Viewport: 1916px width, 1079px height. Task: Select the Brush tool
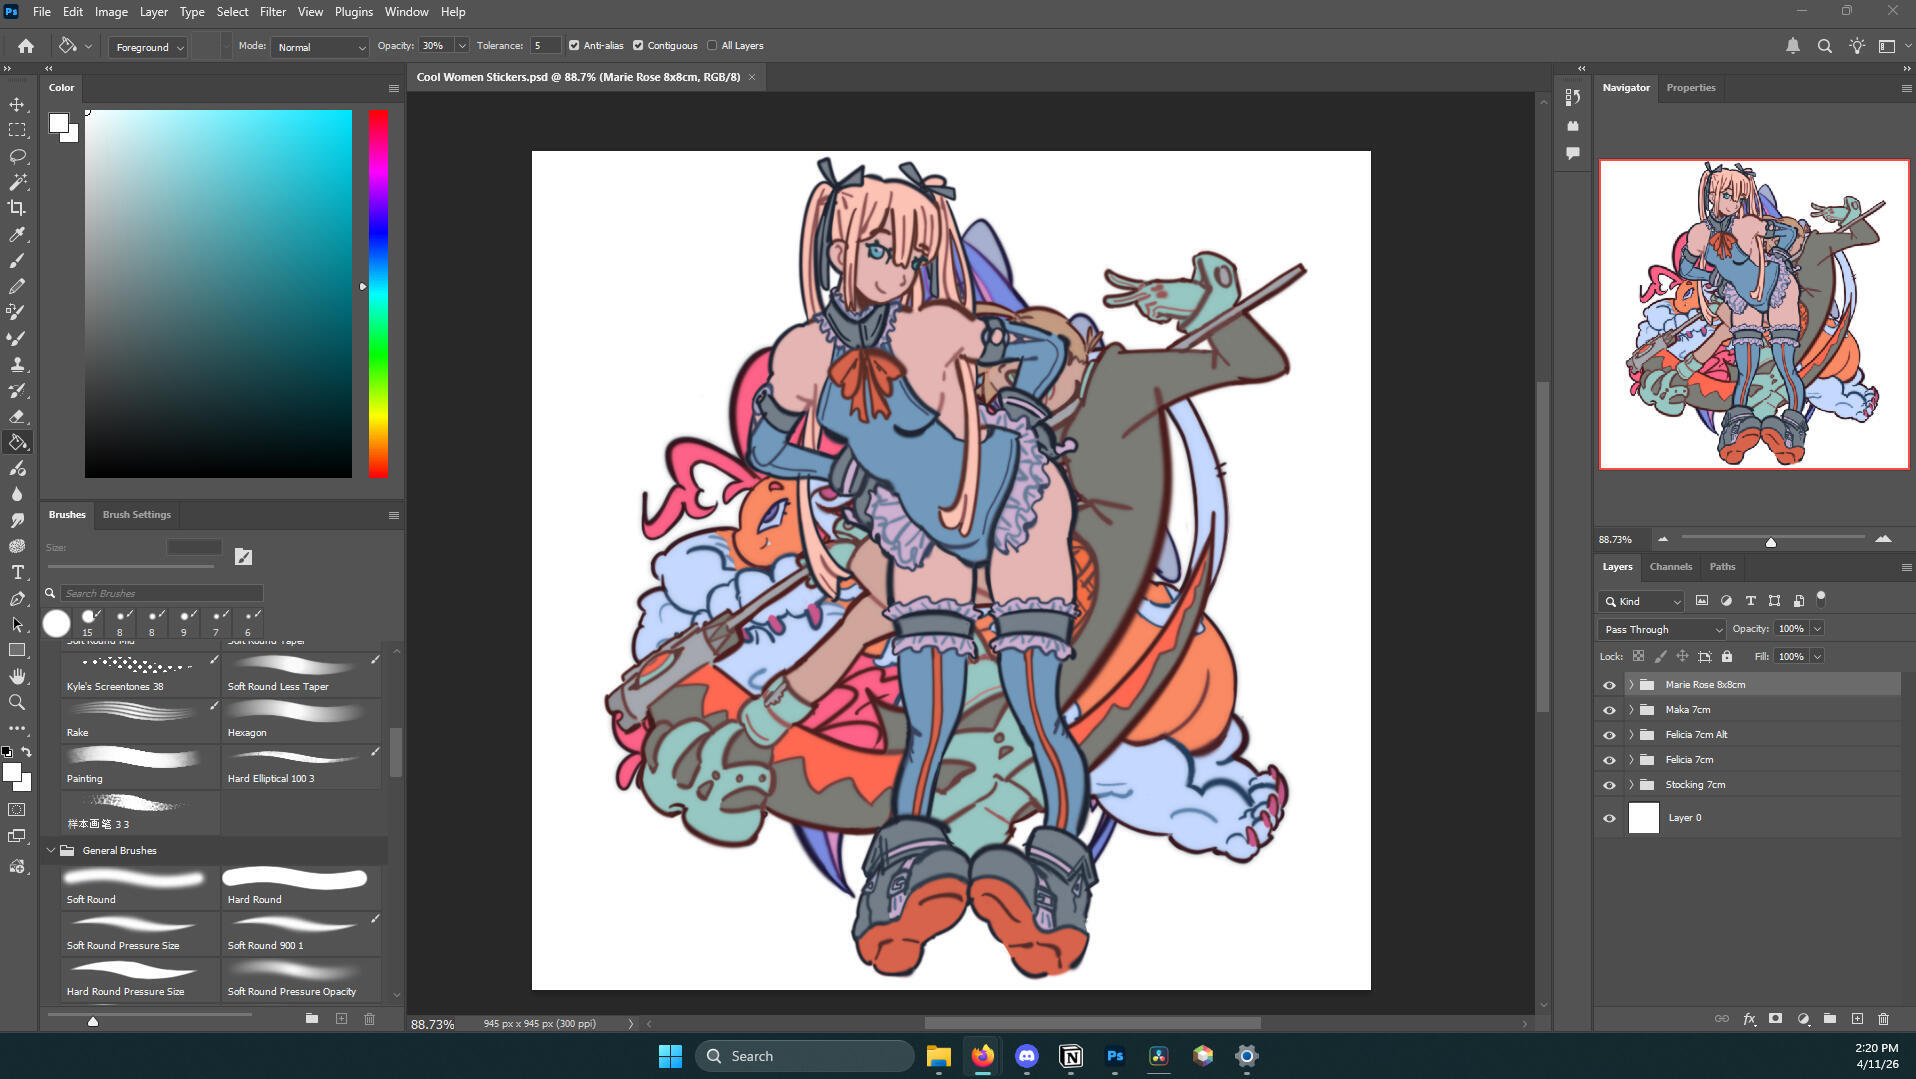17,260
